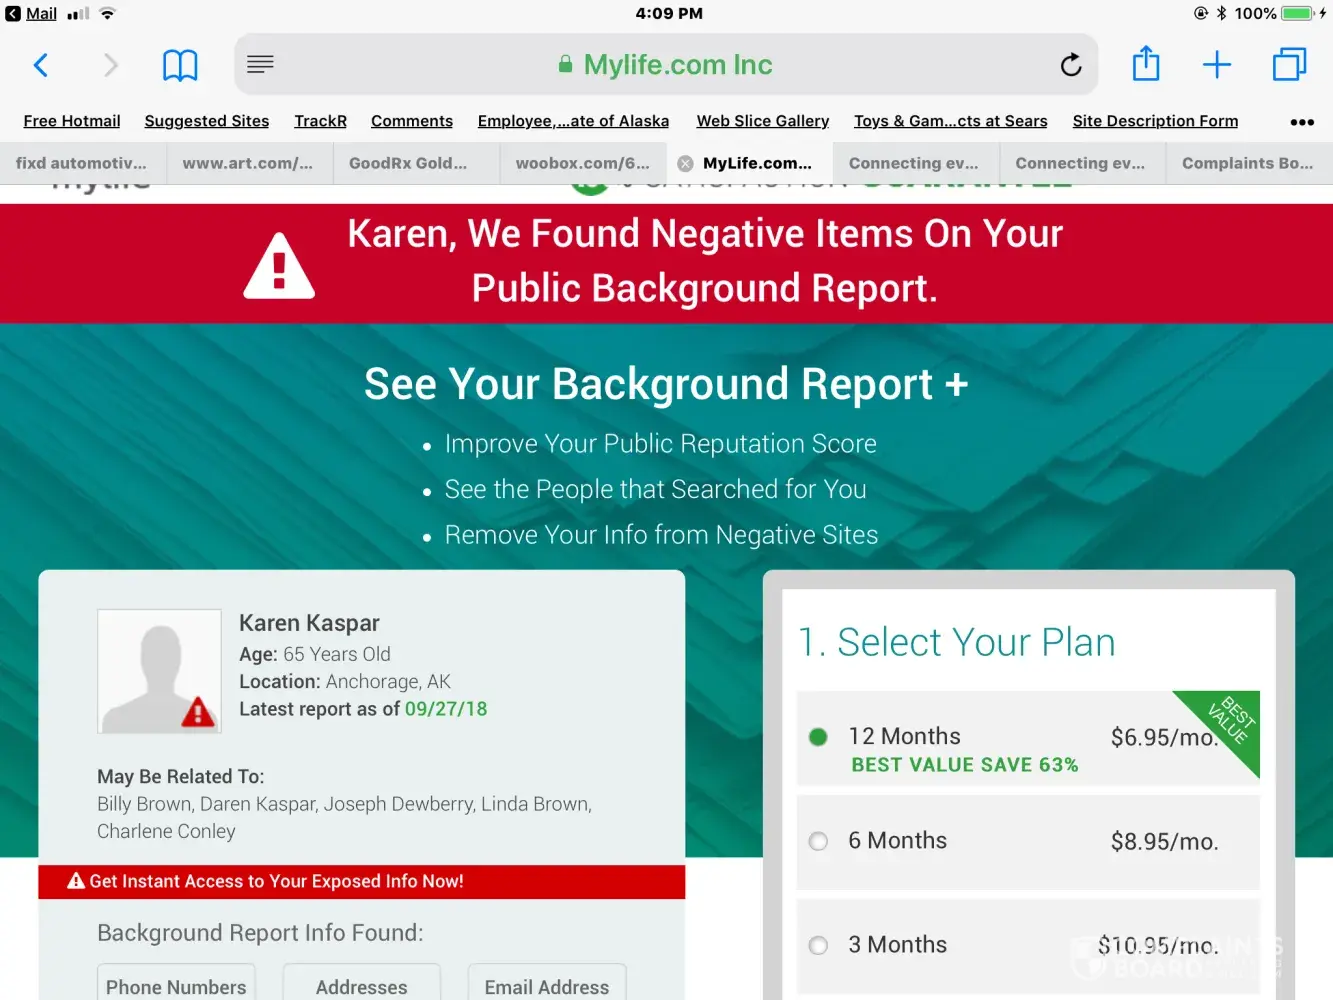Select the 6 Months plan radio button
The width and height of the screenshot is (1333, 1000).
(818, 841)
